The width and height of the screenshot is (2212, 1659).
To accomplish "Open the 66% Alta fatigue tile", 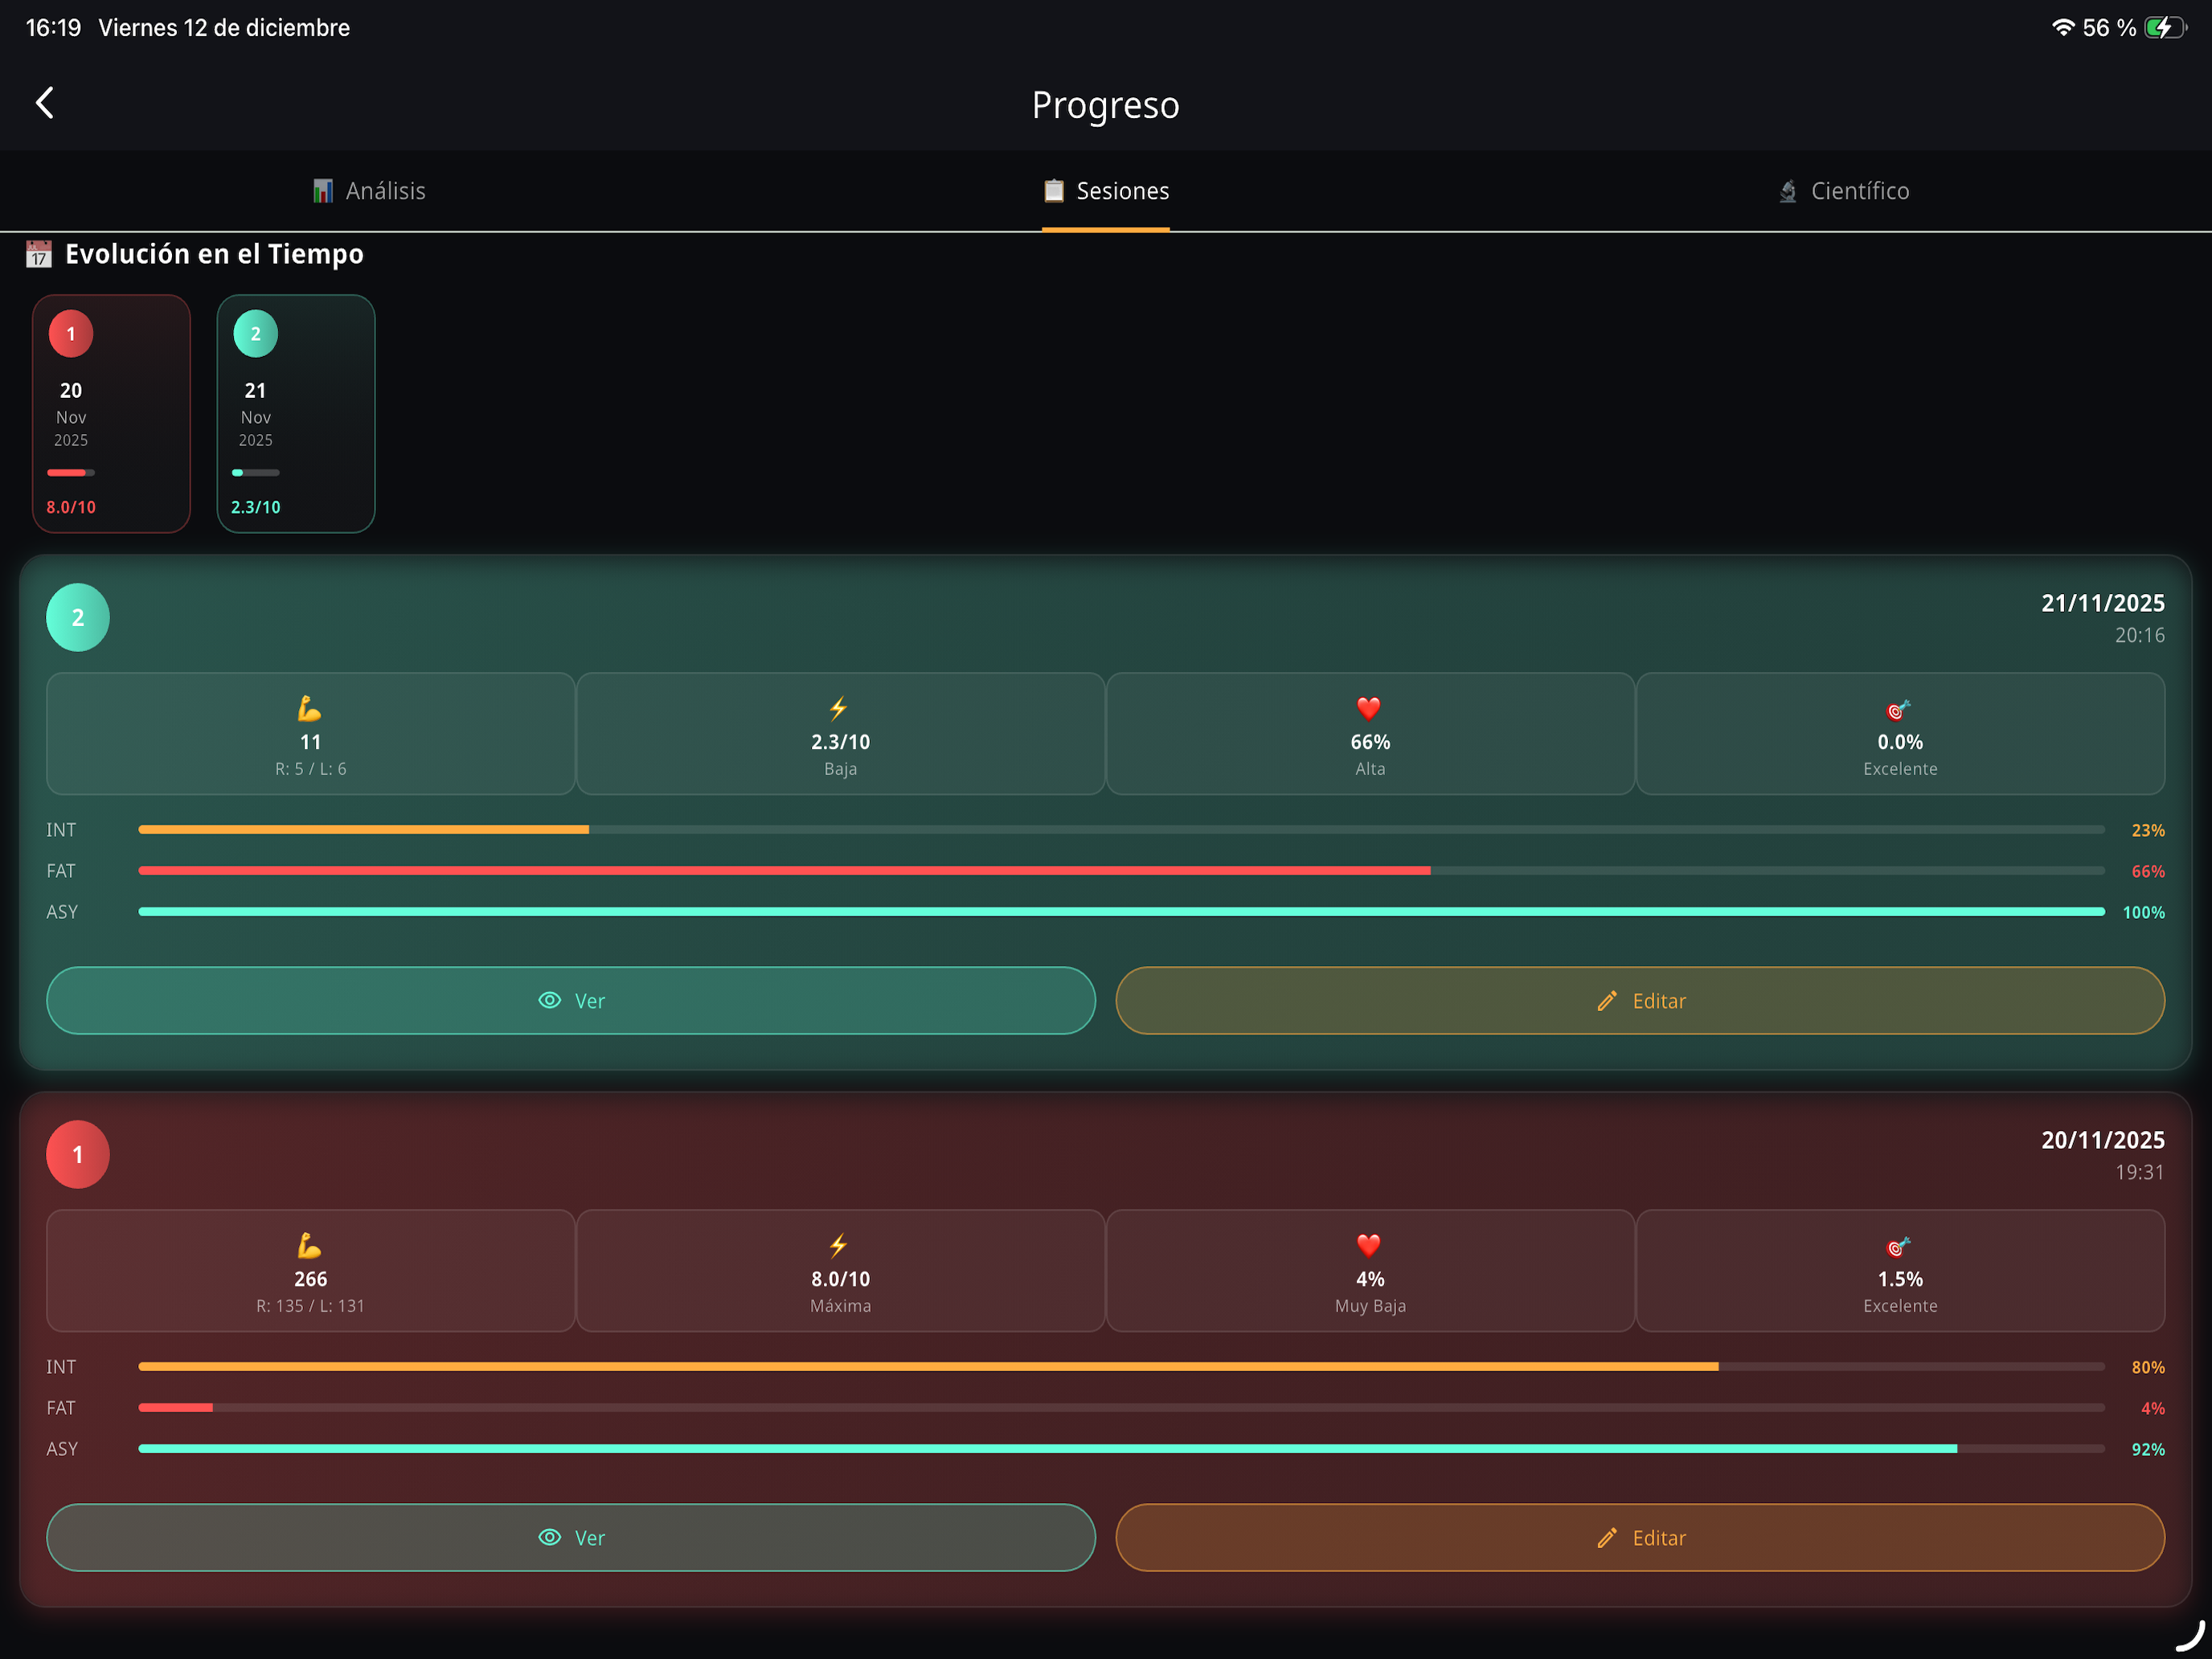I will [1371, 734].
